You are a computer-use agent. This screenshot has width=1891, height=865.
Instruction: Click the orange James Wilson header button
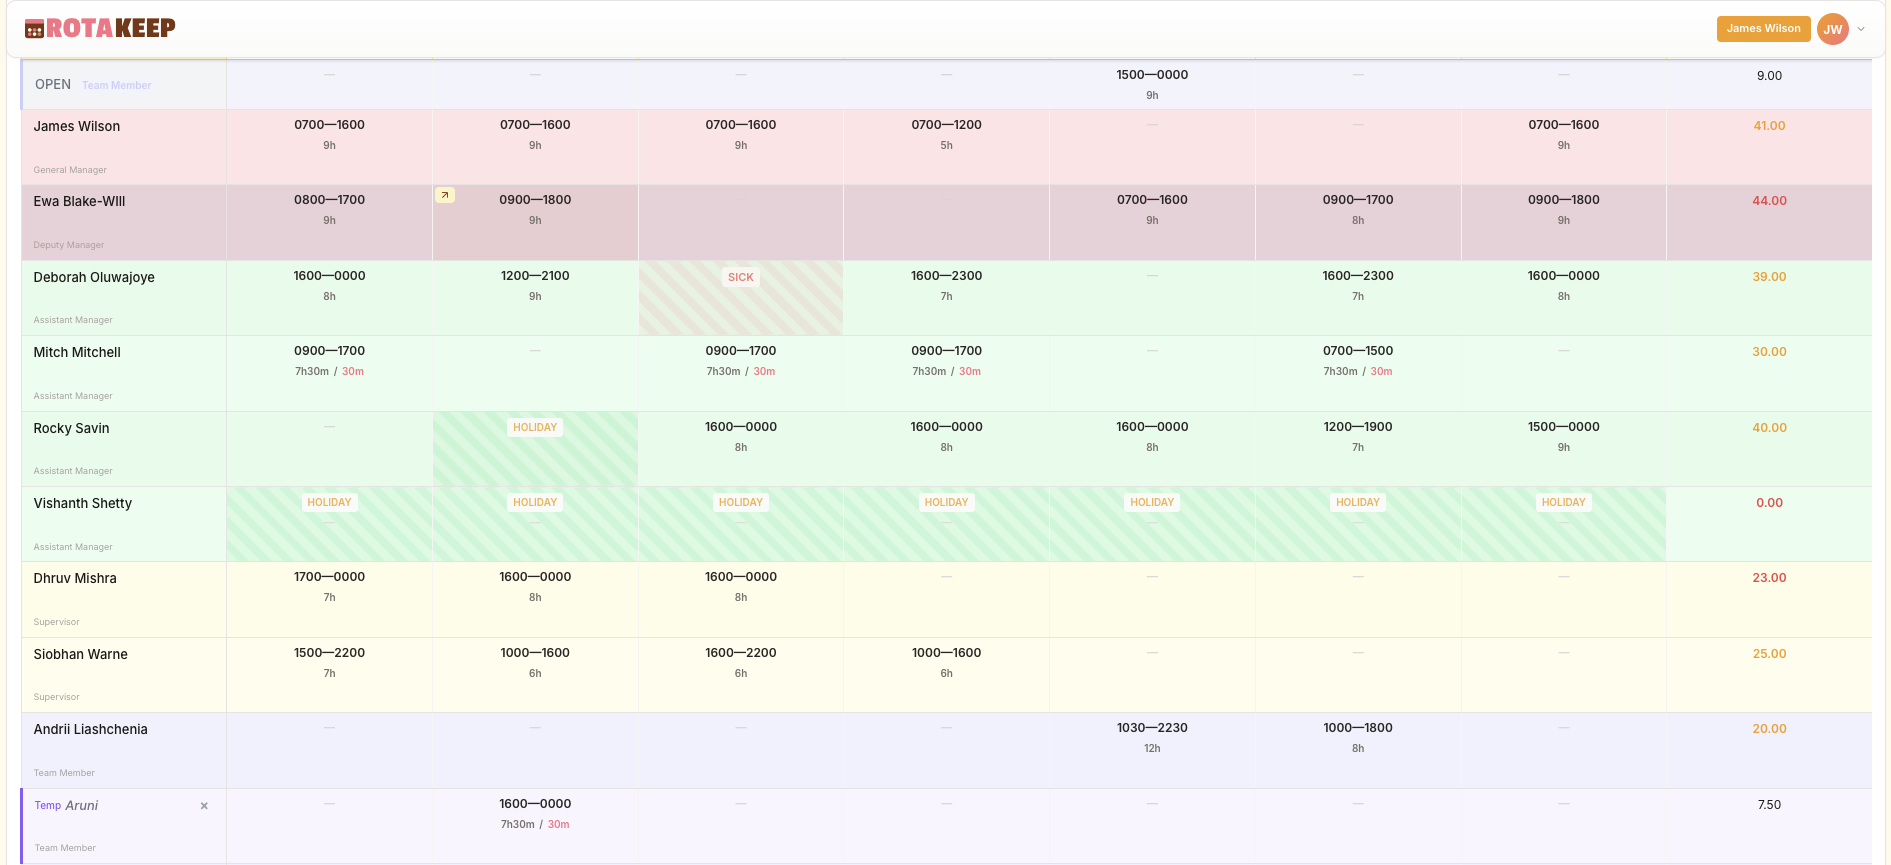(x=1763, y=28)
